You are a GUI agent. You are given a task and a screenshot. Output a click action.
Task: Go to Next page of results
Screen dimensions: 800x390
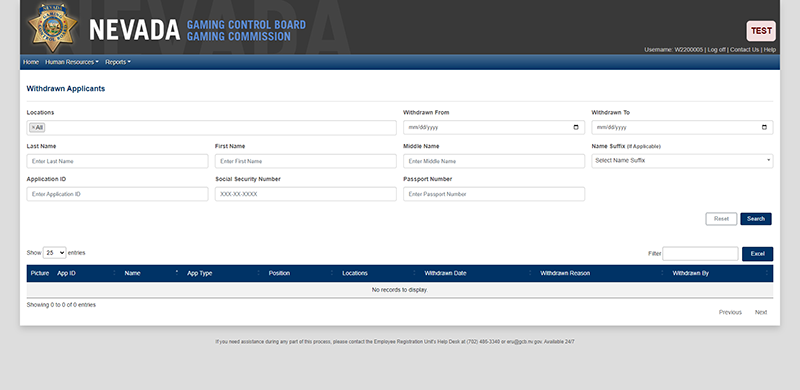pyautogui.click(x=761, y=312)
